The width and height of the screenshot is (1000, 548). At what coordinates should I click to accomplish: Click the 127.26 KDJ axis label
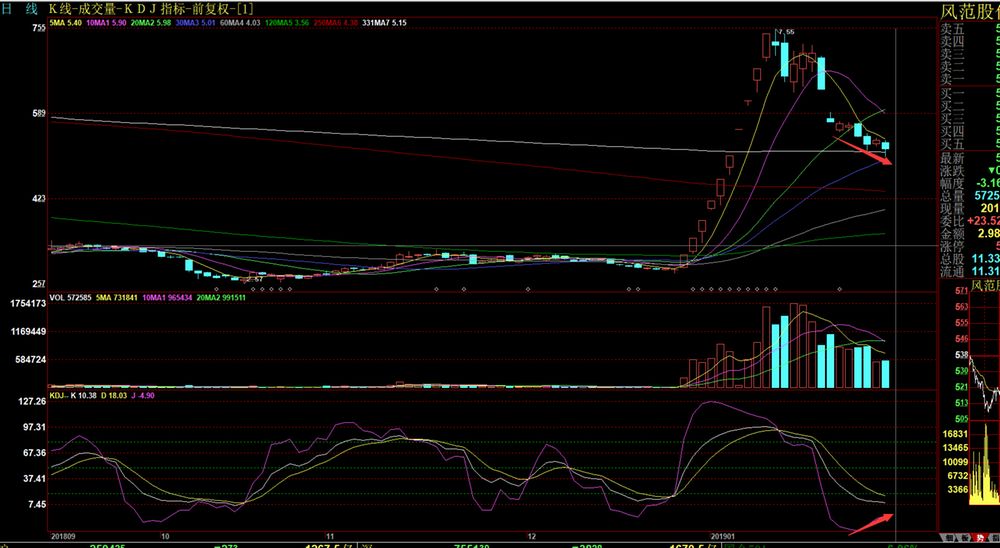33,401
